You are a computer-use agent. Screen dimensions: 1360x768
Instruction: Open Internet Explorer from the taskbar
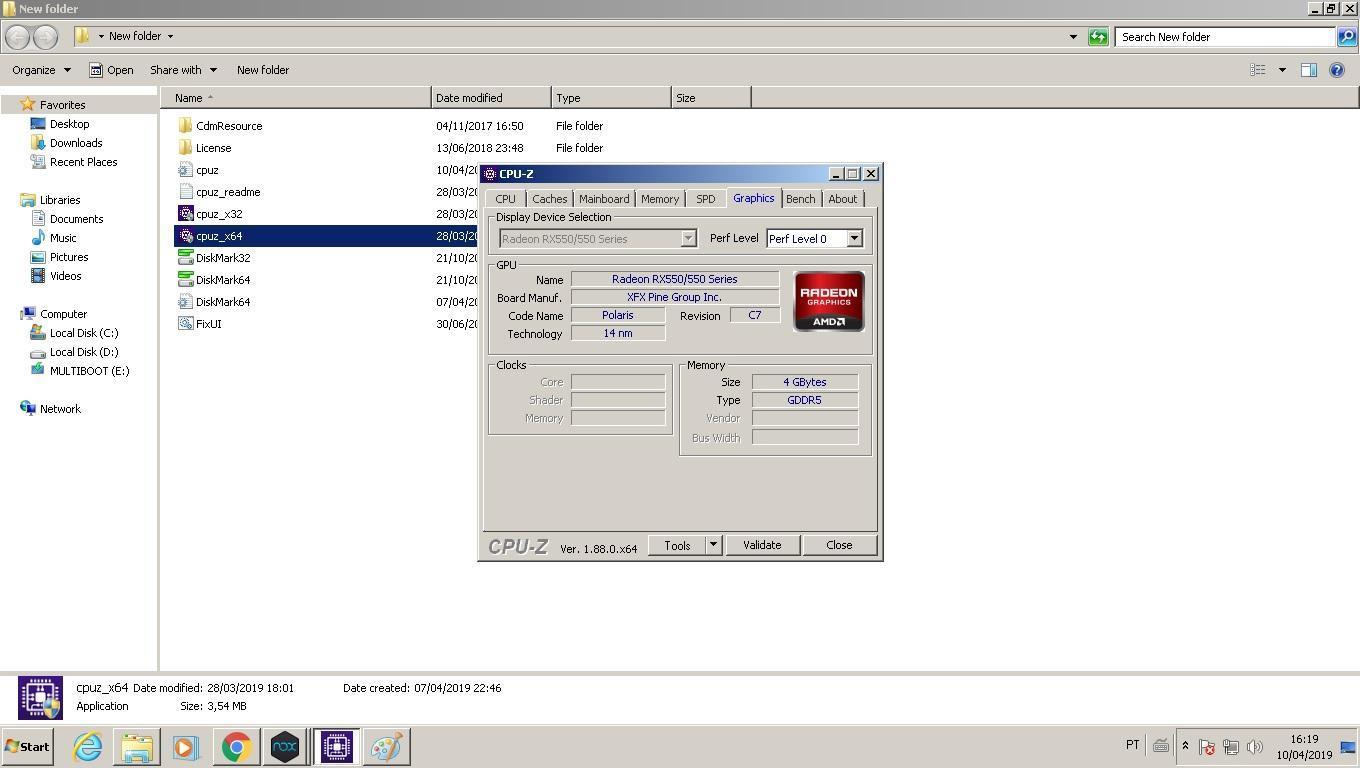[x=88, y=747]
